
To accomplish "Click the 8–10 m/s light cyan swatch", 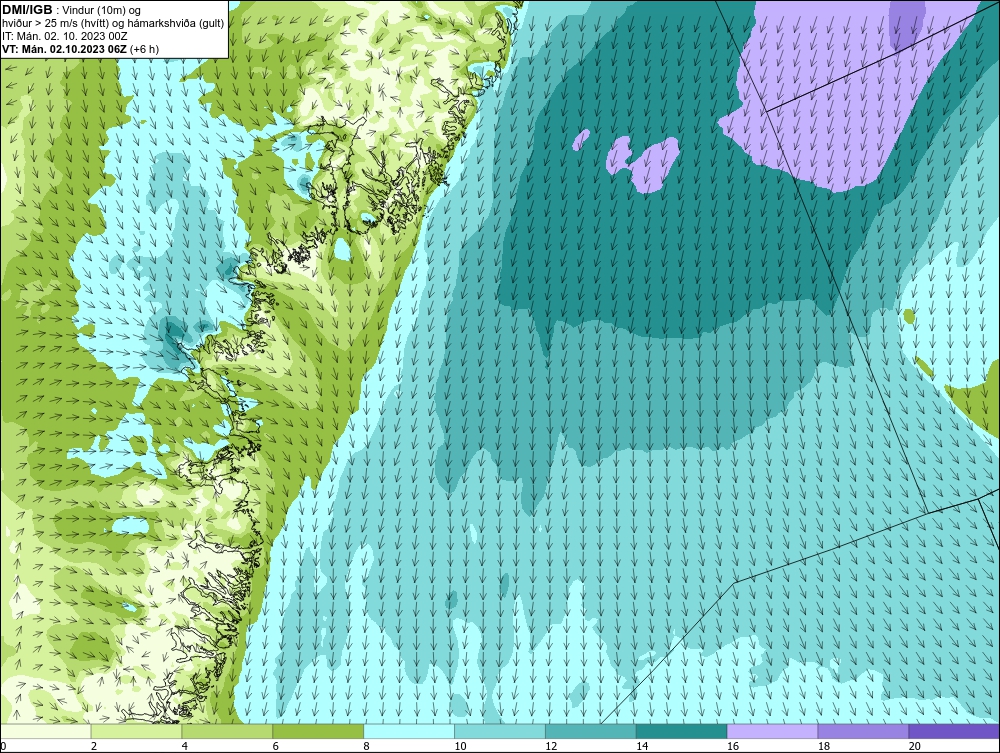I will click(409, 731).
